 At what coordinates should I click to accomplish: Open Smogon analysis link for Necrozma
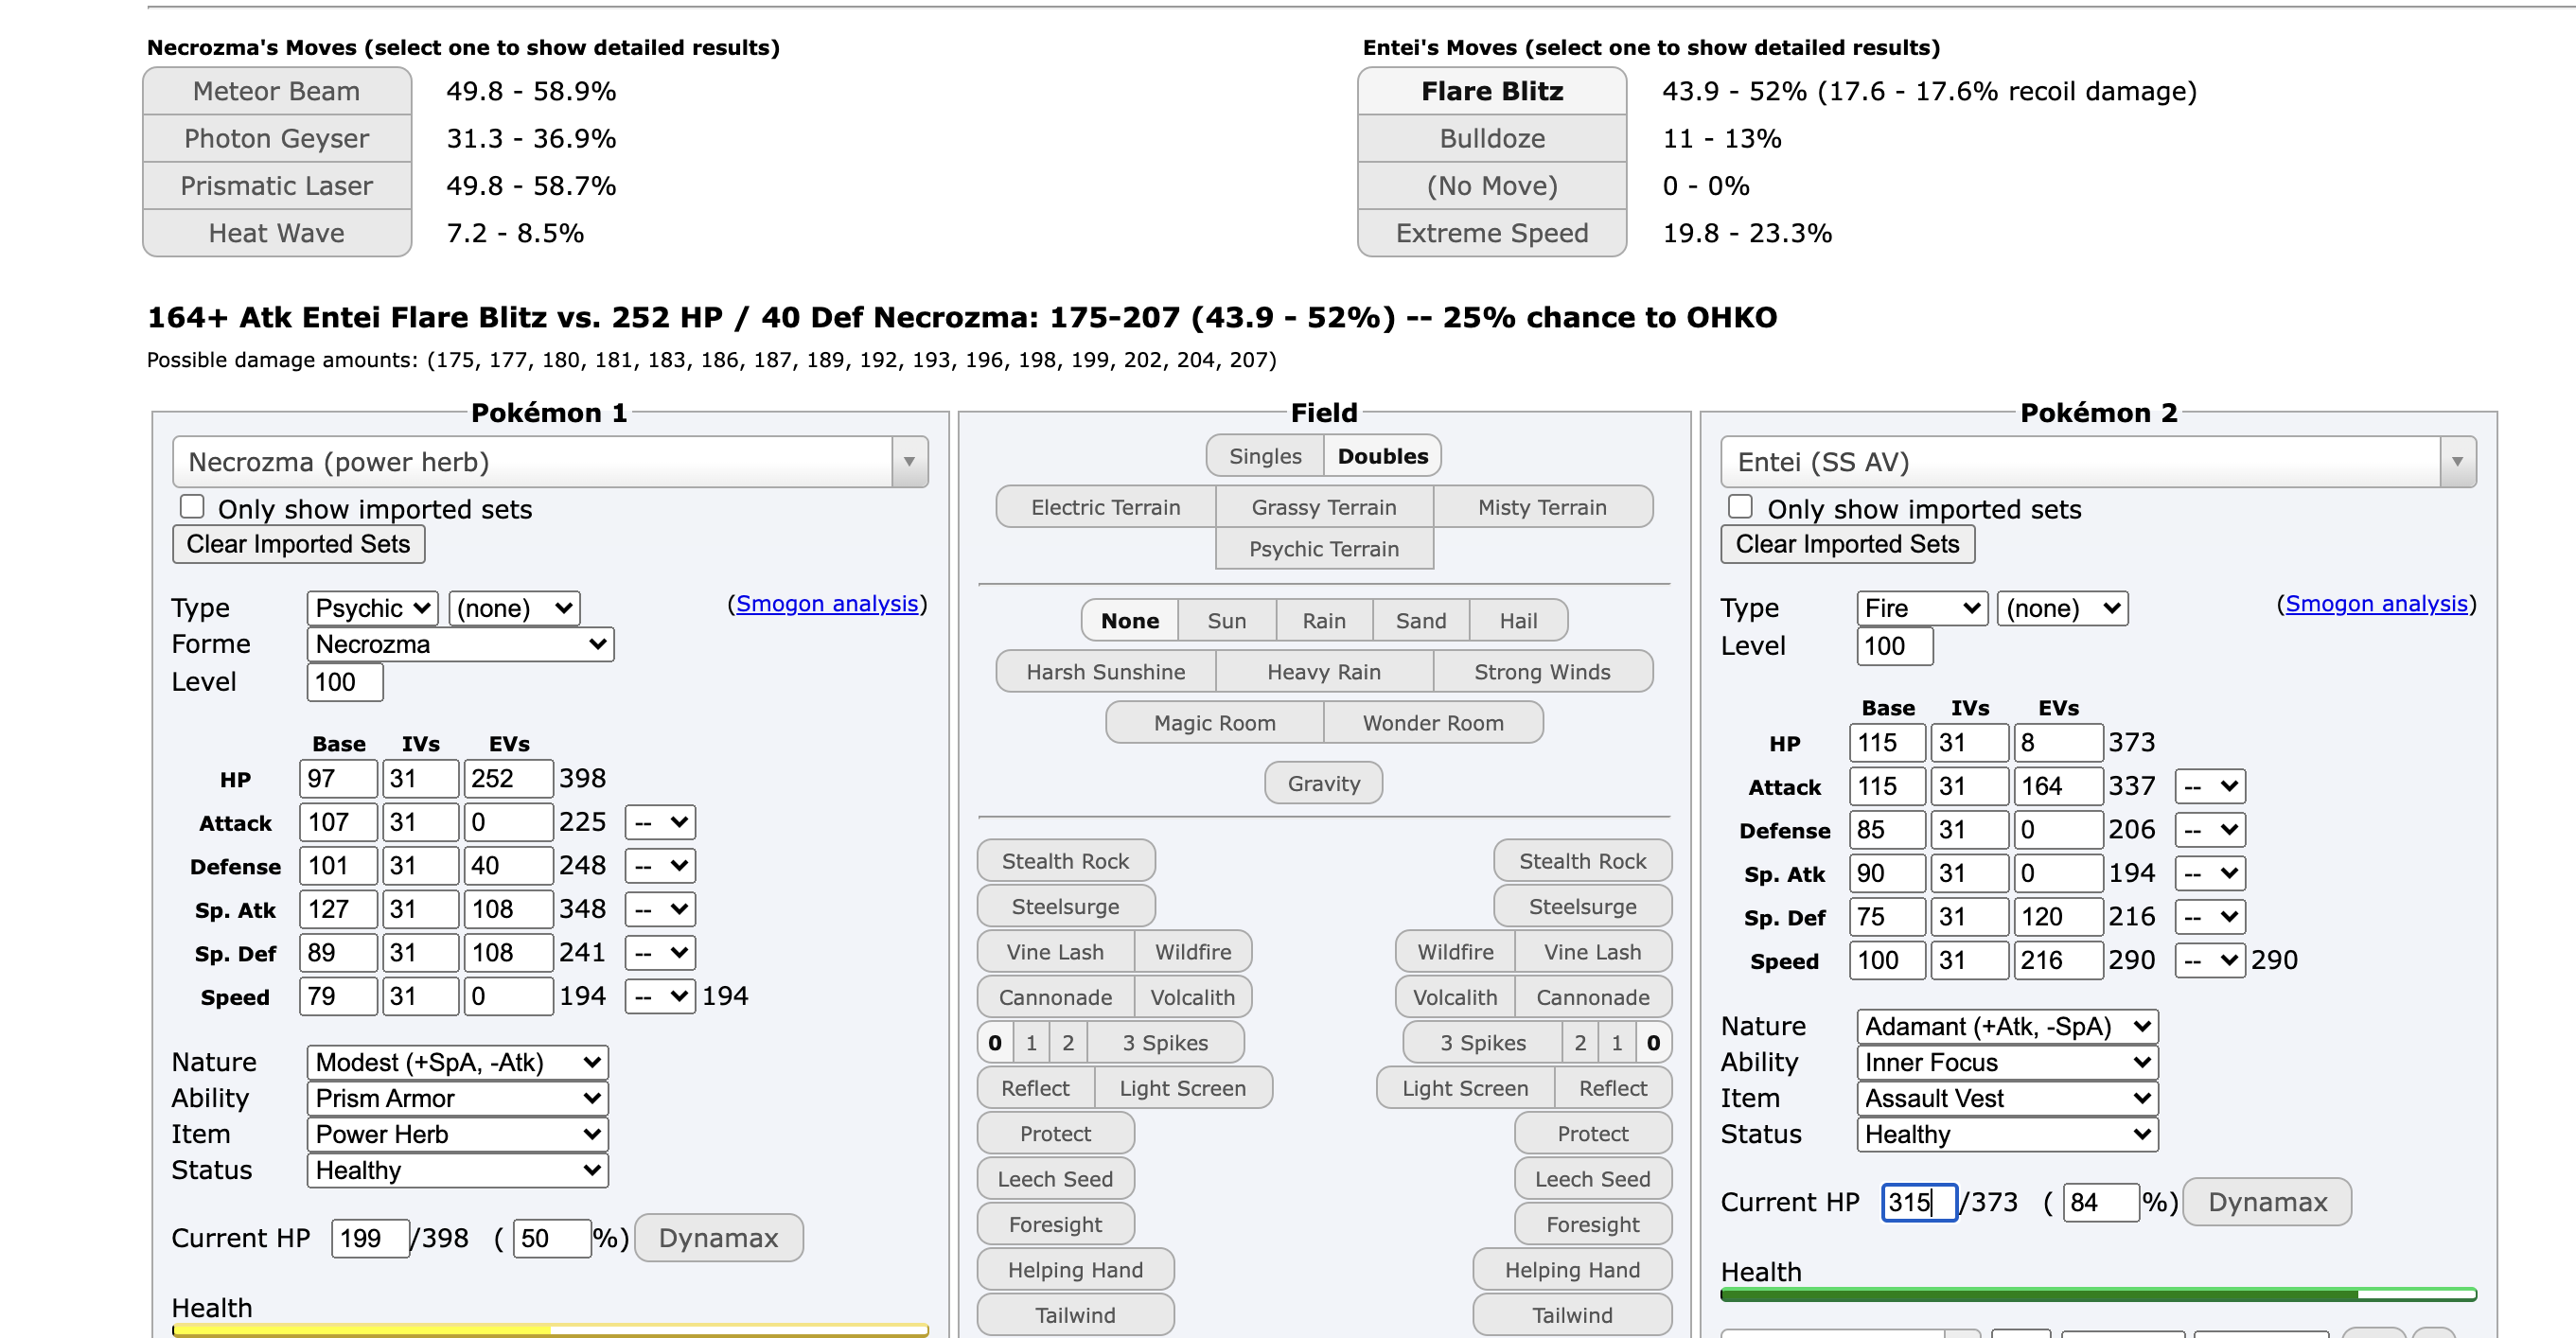point(827,604)
